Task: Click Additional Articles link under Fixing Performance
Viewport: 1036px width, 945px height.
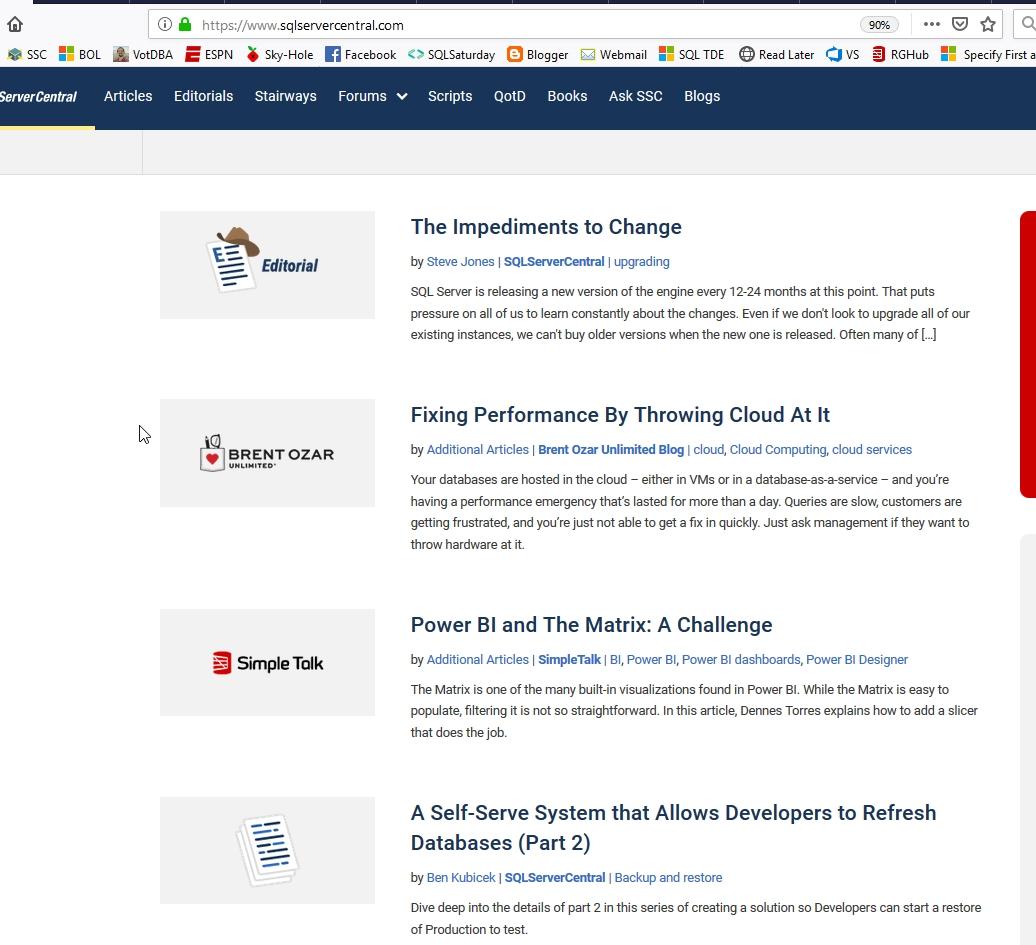Action: [477, 449]
